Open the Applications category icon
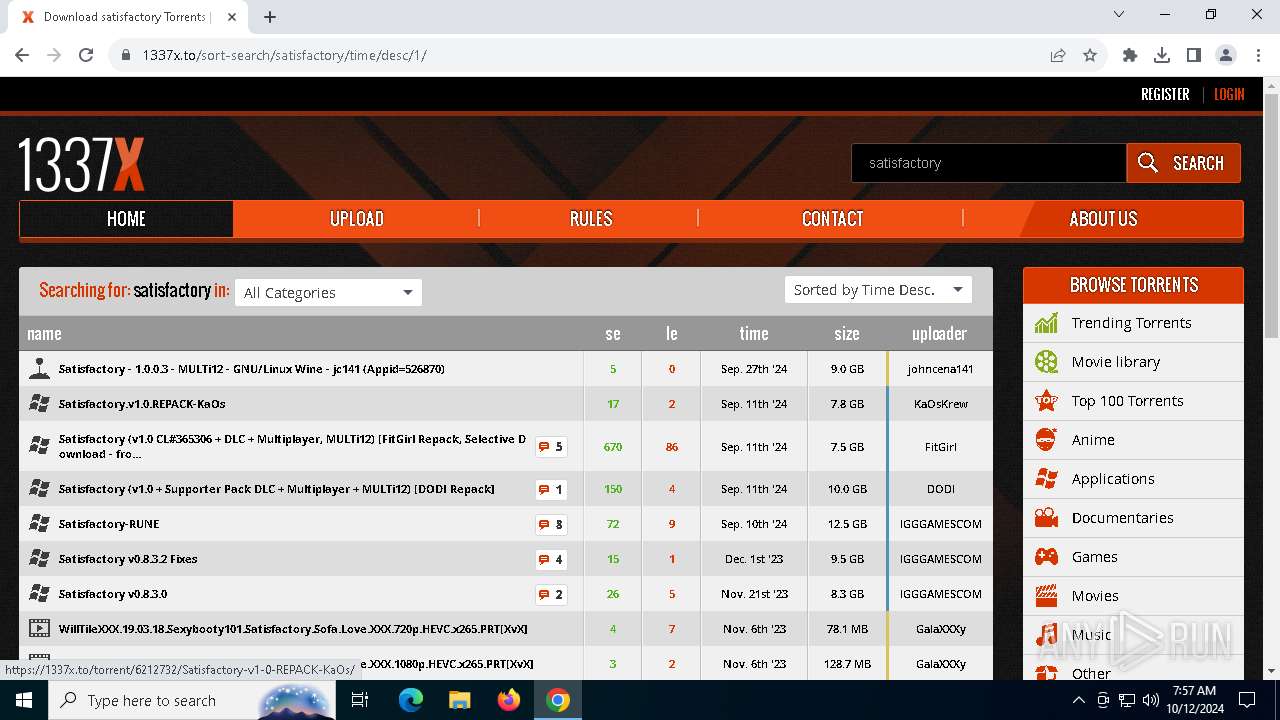This screenshot has height=720, width=1280. pos(1046,479)
